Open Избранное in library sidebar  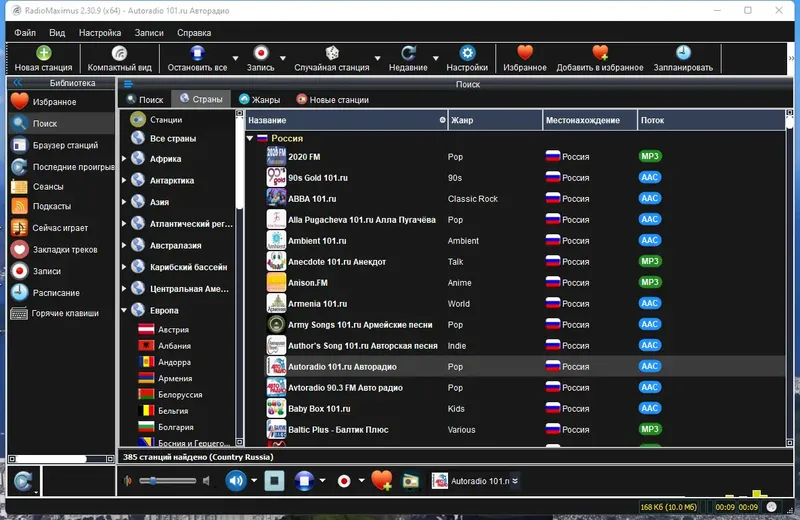[61, 102]
